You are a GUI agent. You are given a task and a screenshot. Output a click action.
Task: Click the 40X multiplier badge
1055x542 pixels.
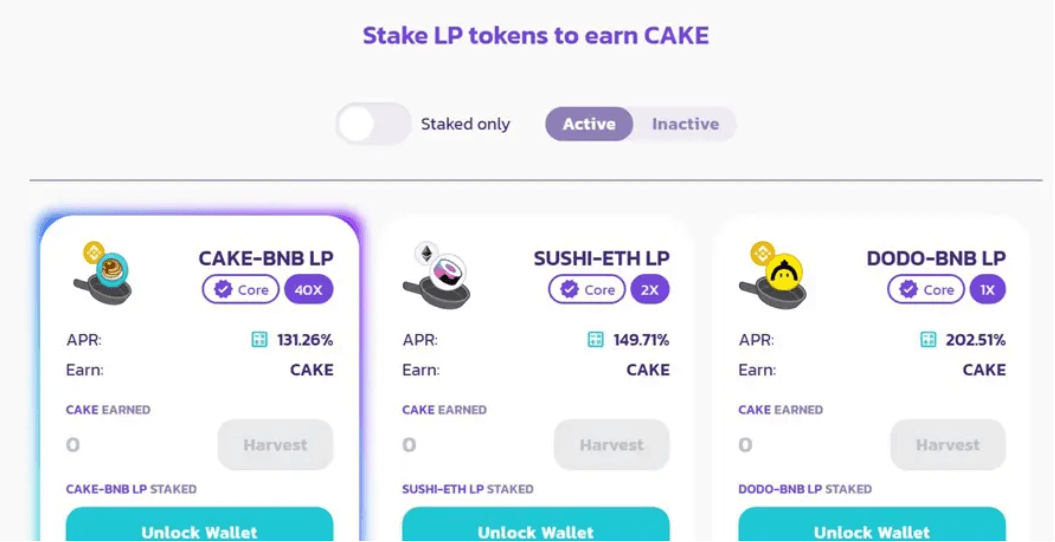pyautogui.click(x=309, y=290)
